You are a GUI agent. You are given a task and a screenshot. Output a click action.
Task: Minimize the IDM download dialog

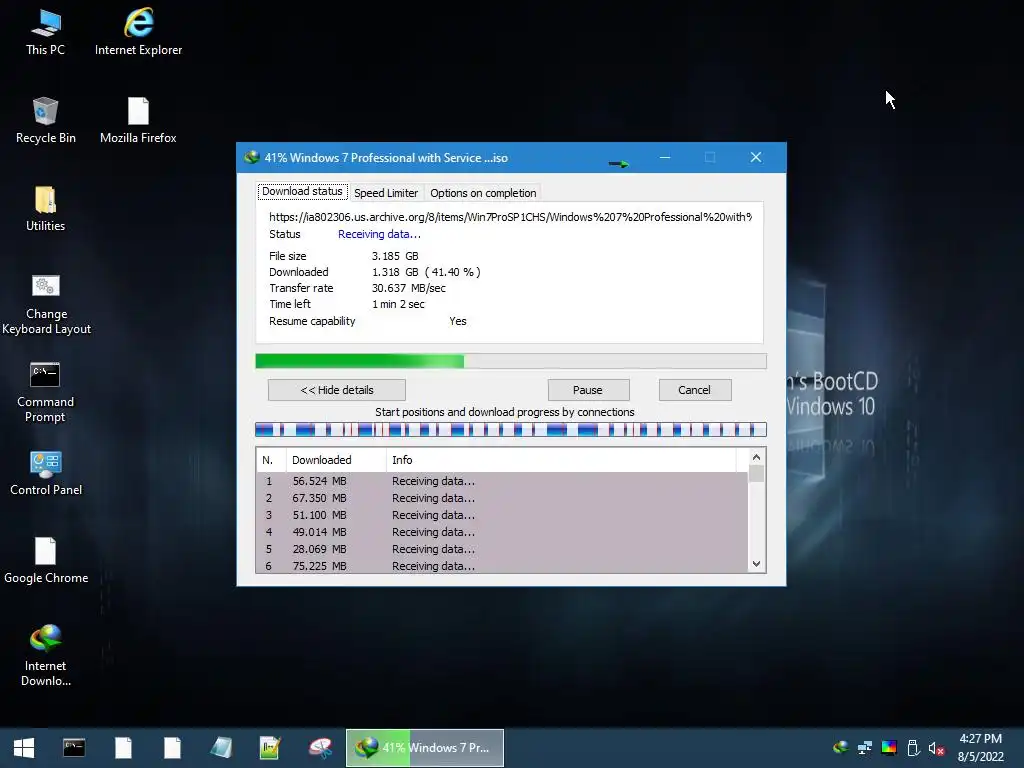[665, 157]
